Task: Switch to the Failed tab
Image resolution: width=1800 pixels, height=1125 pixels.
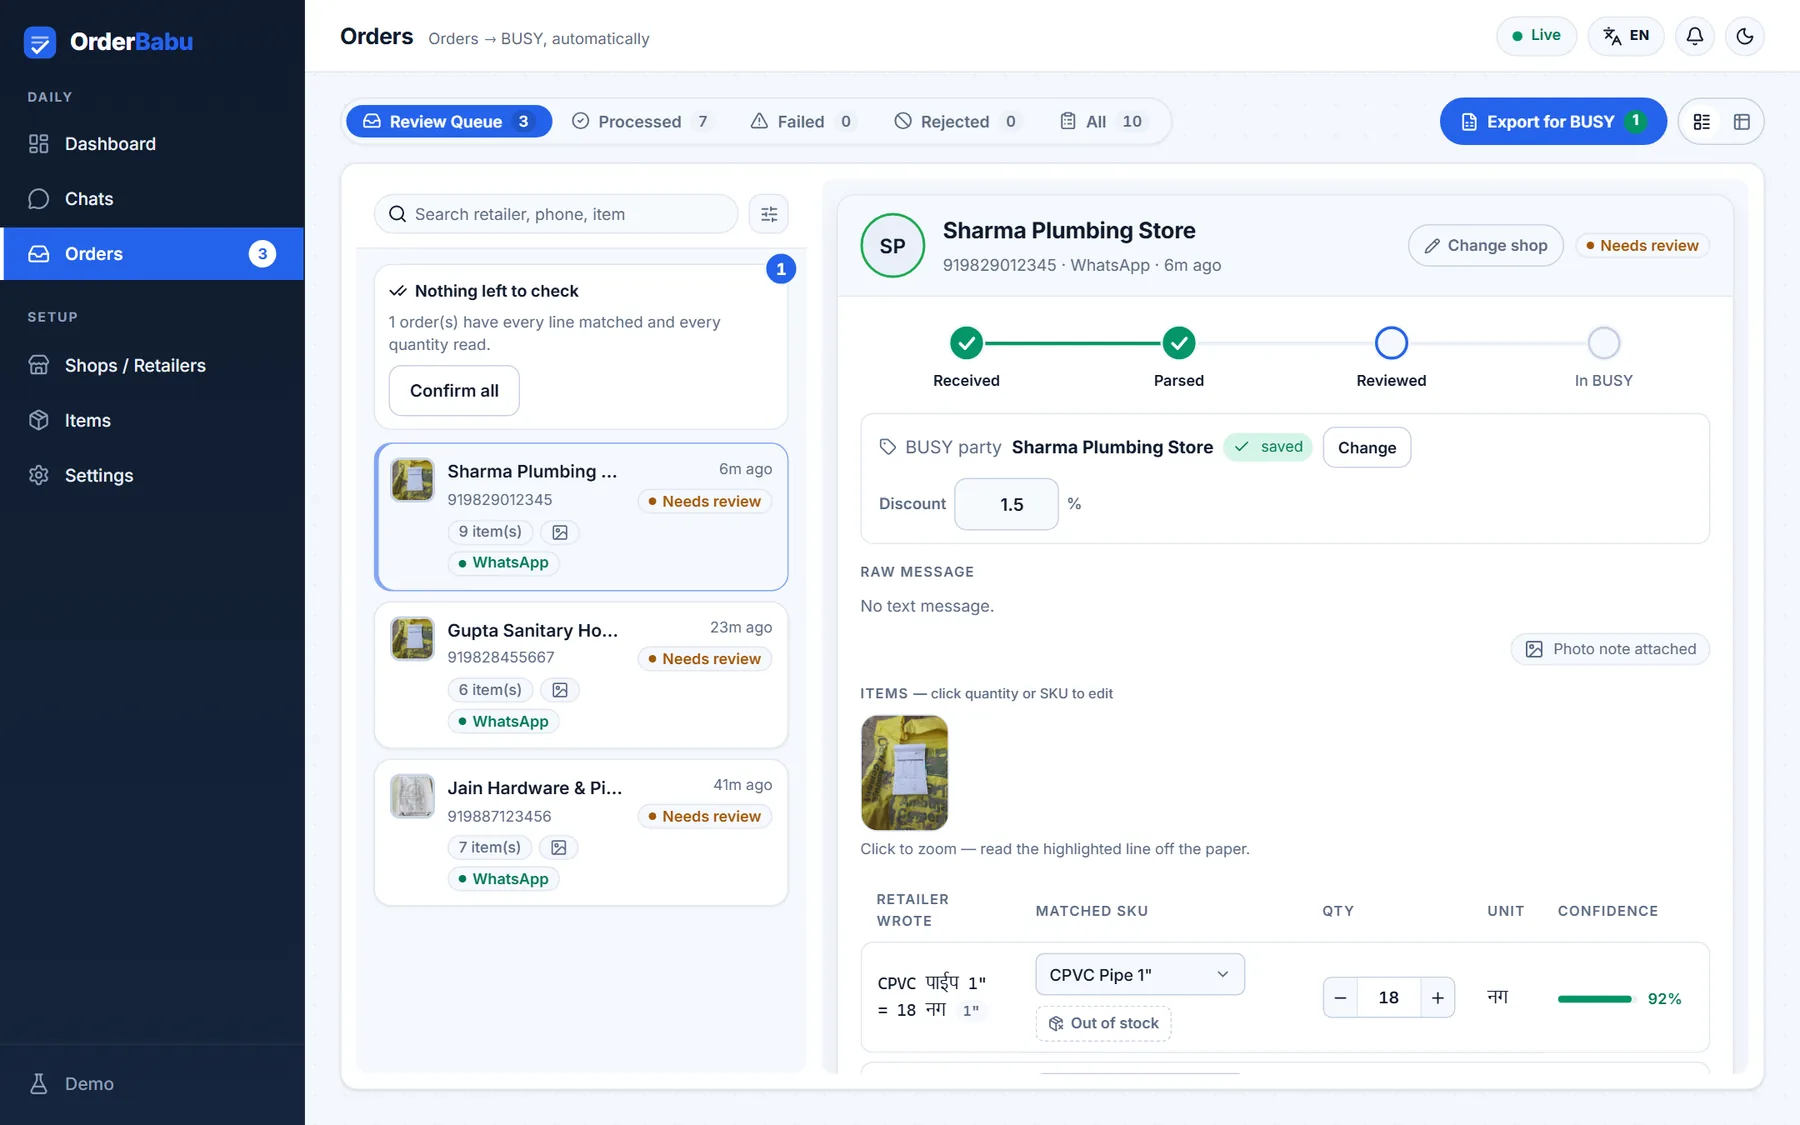Action: tap(804, 122)
